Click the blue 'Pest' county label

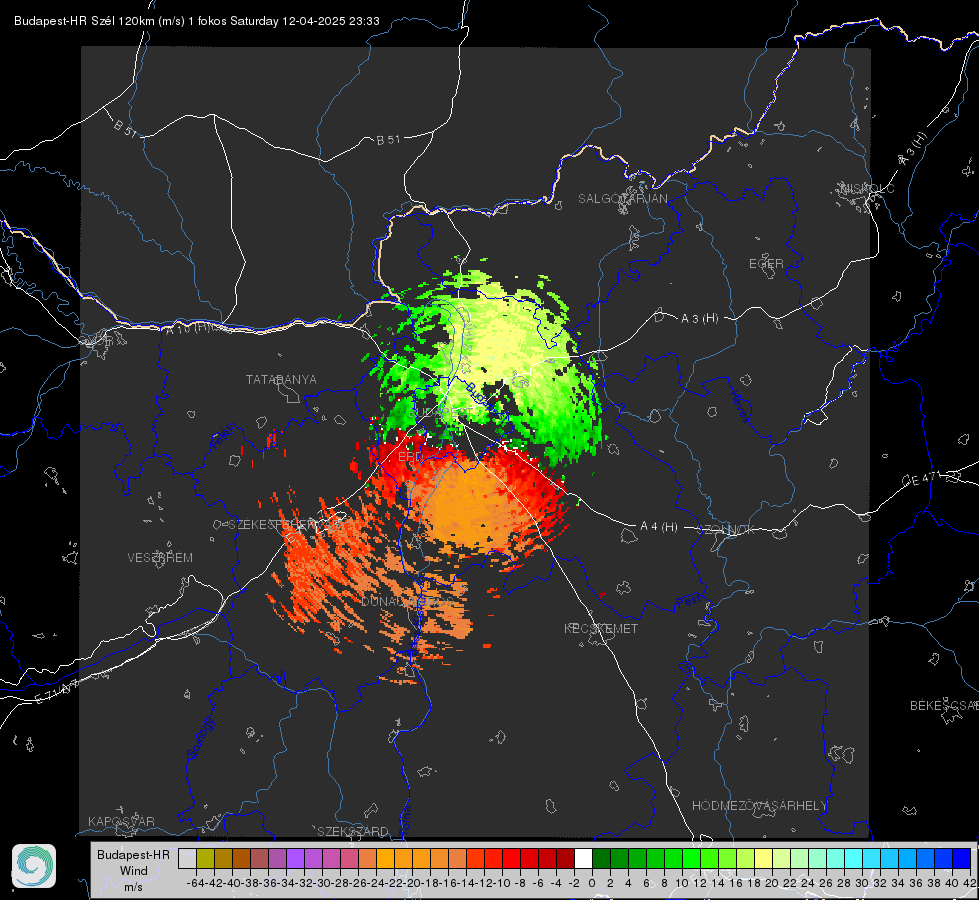[x=689, y=601]
